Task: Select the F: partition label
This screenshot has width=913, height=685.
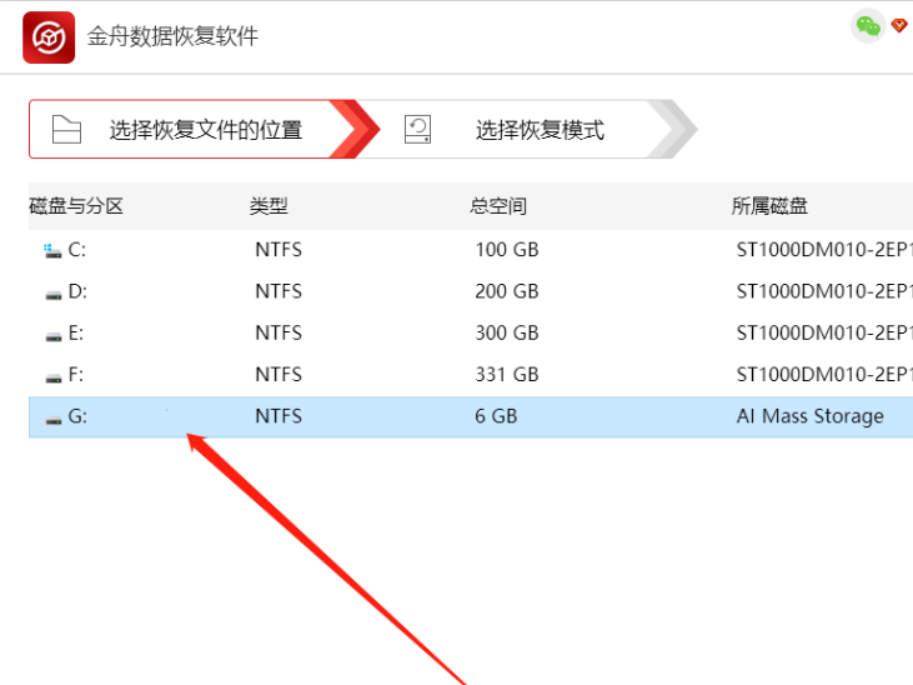Action: pos(76,375)
